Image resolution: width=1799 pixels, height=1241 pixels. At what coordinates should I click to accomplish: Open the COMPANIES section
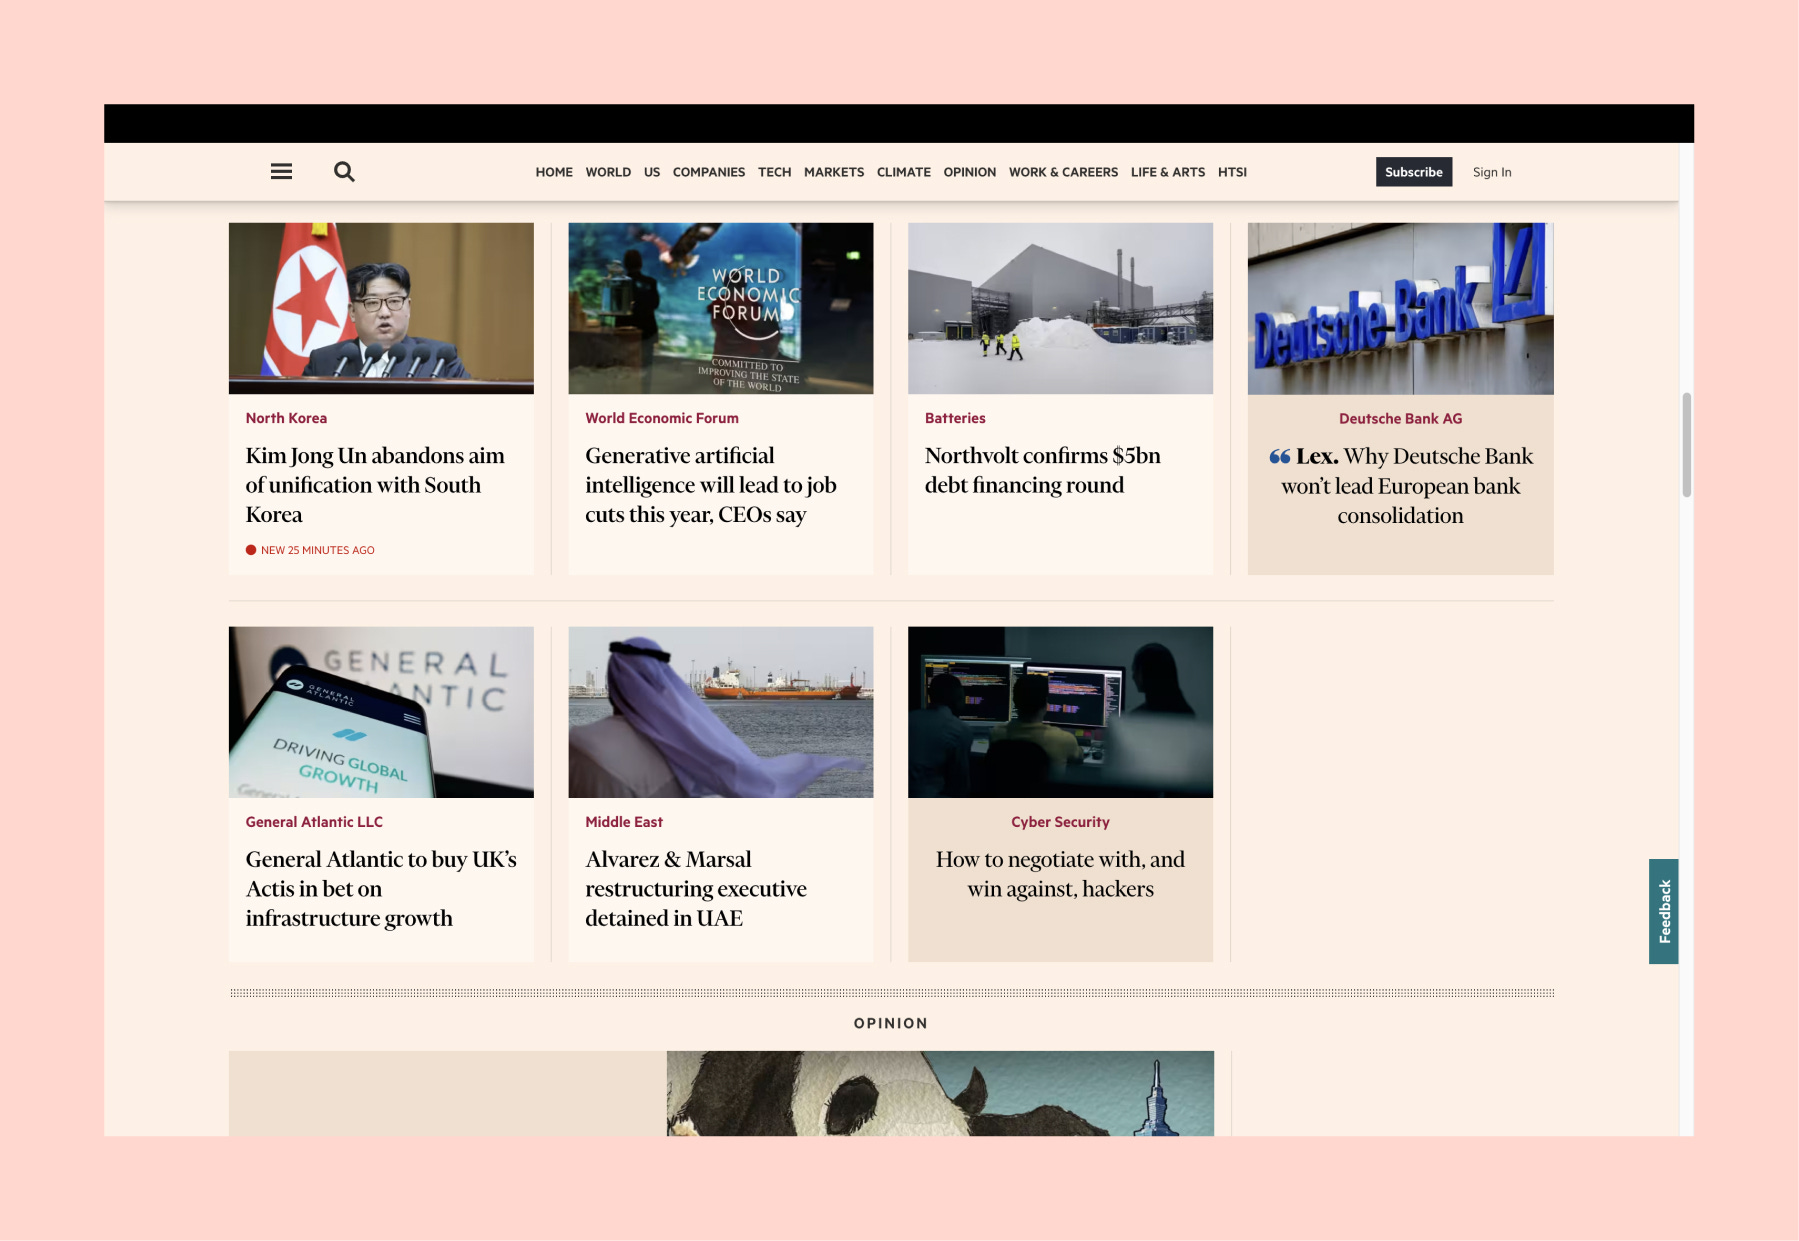(709, 172)
